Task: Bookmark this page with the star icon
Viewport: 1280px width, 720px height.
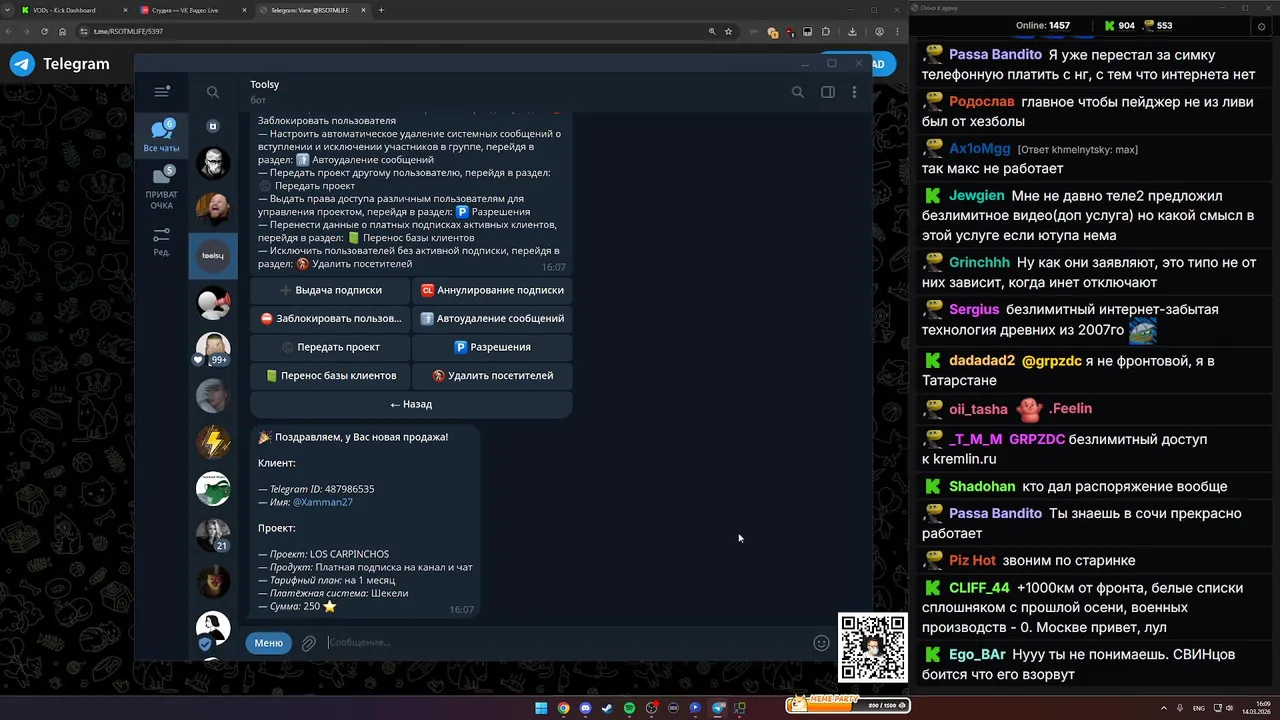Action: click(x=728, y=31)
